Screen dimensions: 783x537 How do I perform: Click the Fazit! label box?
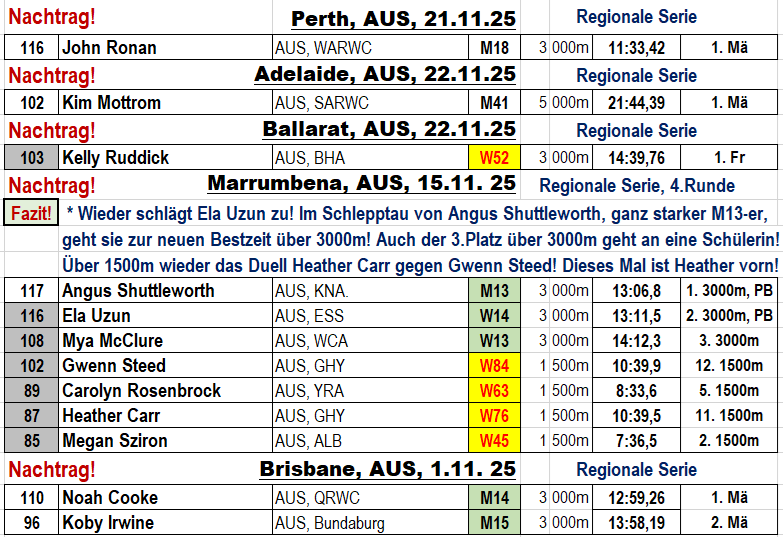31,212
